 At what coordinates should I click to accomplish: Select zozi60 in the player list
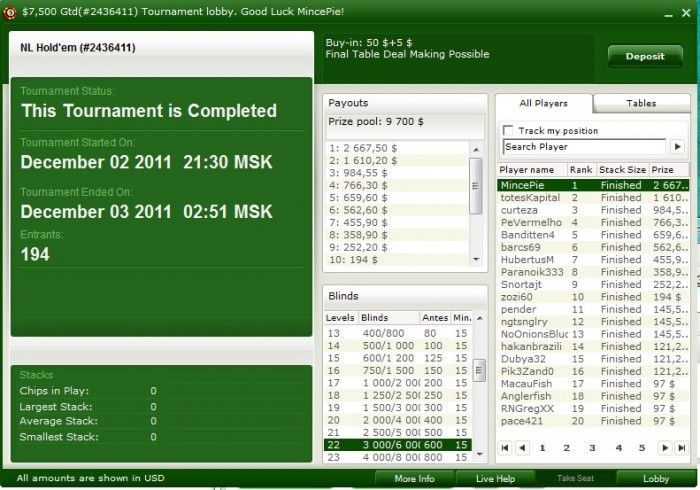click(x=593, y=297)
